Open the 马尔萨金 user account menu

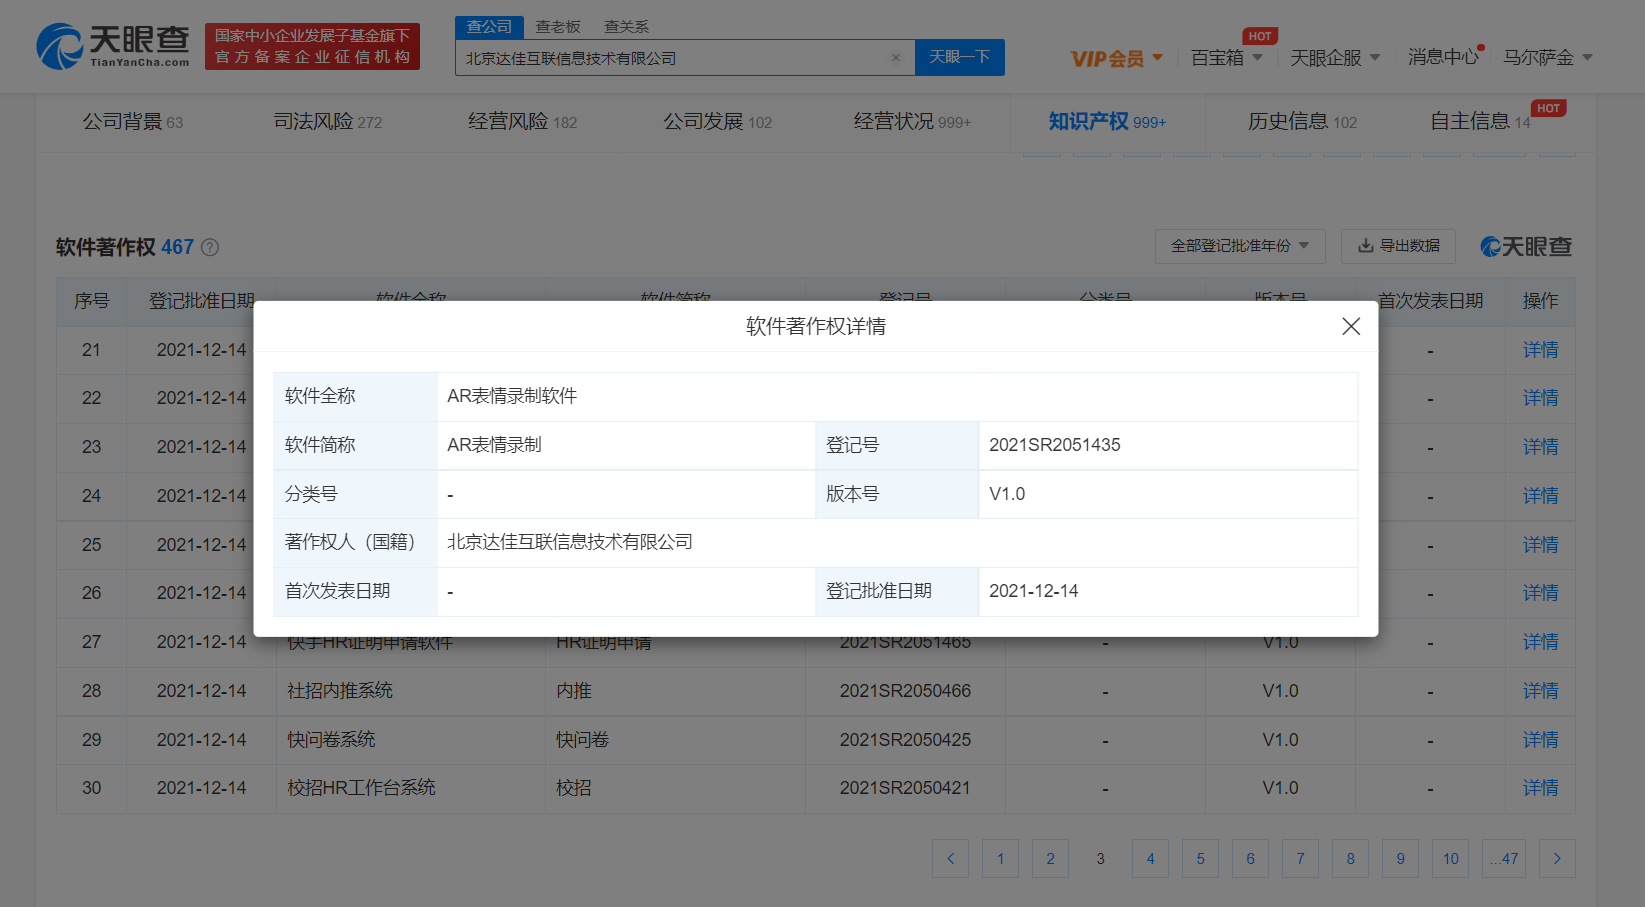1547,58
